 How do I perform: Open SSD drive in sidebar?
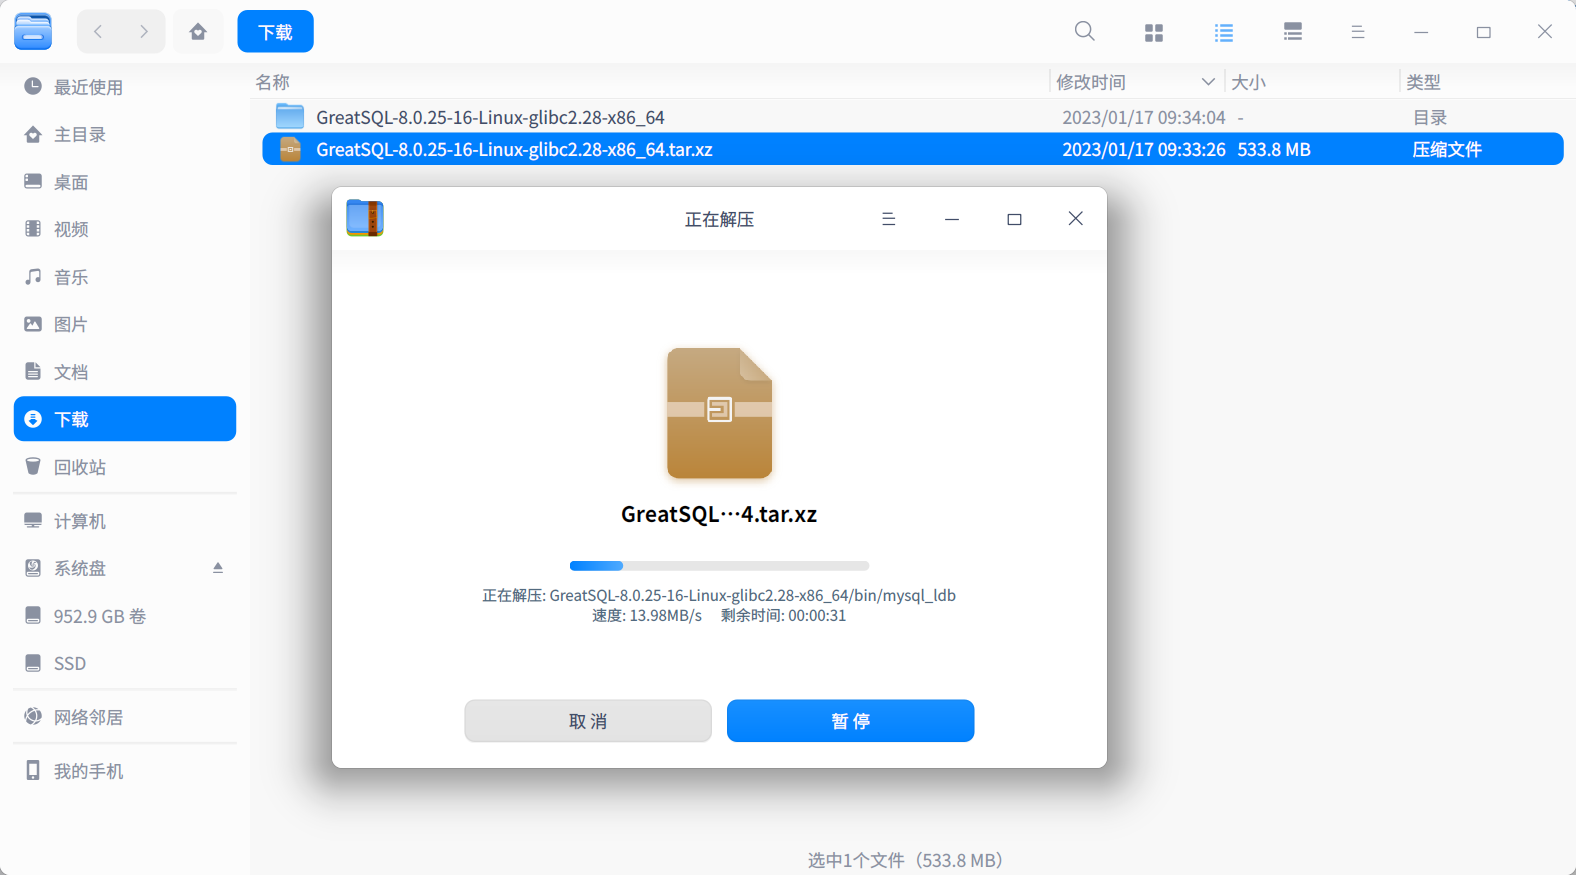125,663
